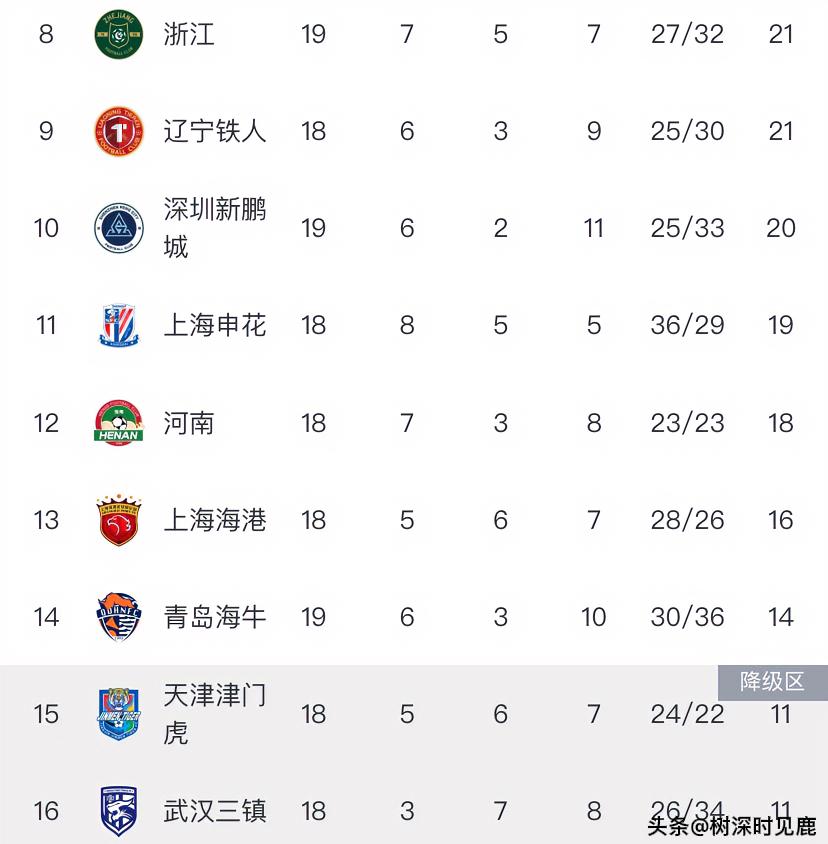Viewport: 828px width, 844px height.
Task: Open the 天津津门虎 team row
Action: (414, 714)
